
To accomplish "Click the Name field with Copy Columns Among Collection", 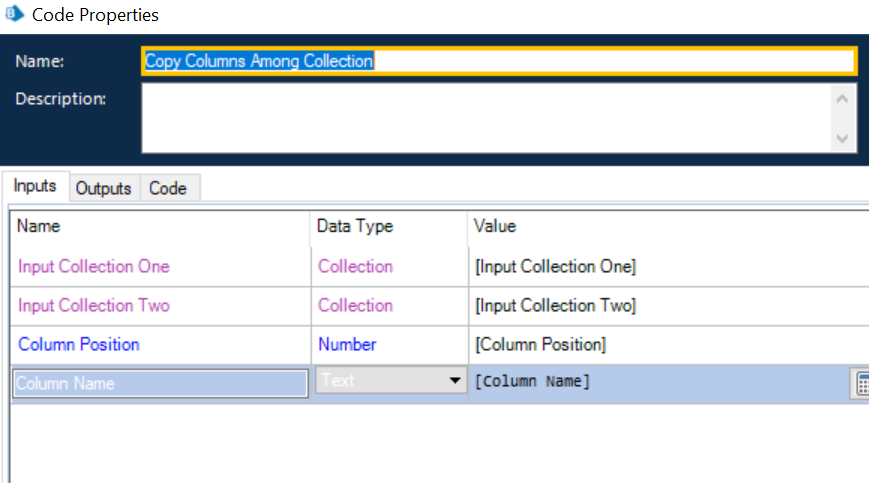I will [499, 61].
